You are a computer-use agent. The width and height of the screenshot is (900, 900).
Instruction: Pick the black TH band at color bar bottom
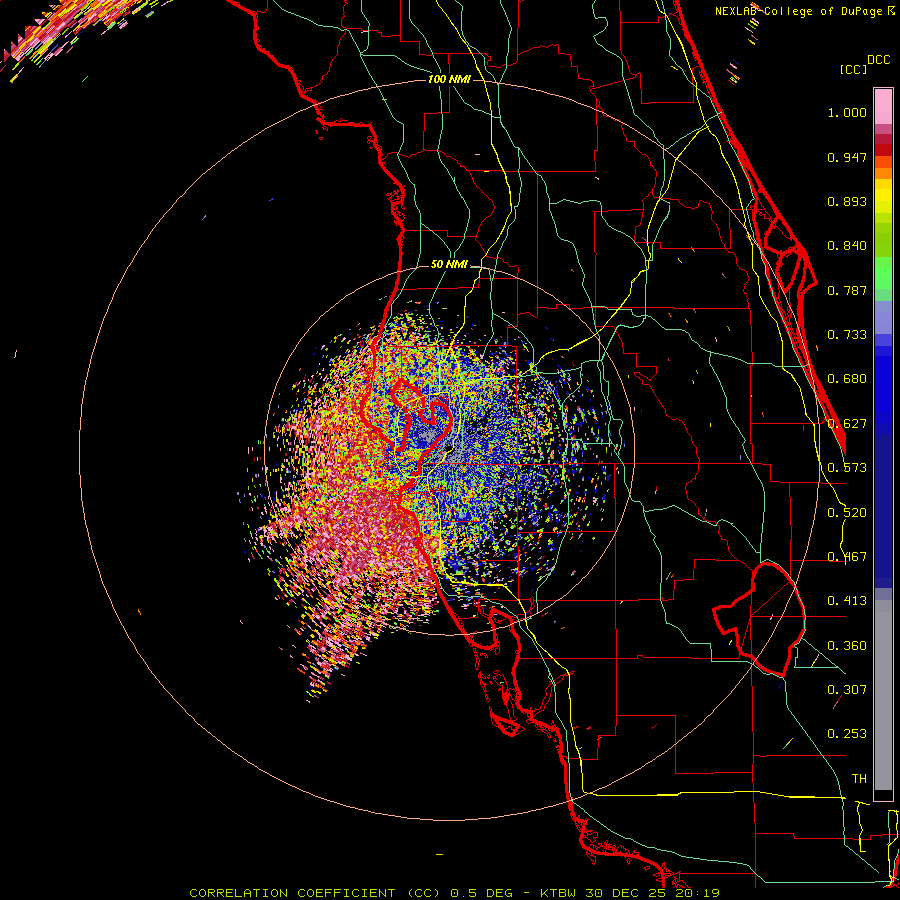[883, 794]
